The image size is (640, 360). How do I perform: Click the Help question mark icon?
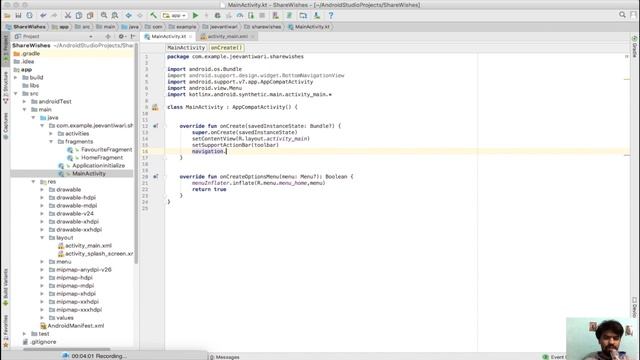coord(331,16)
